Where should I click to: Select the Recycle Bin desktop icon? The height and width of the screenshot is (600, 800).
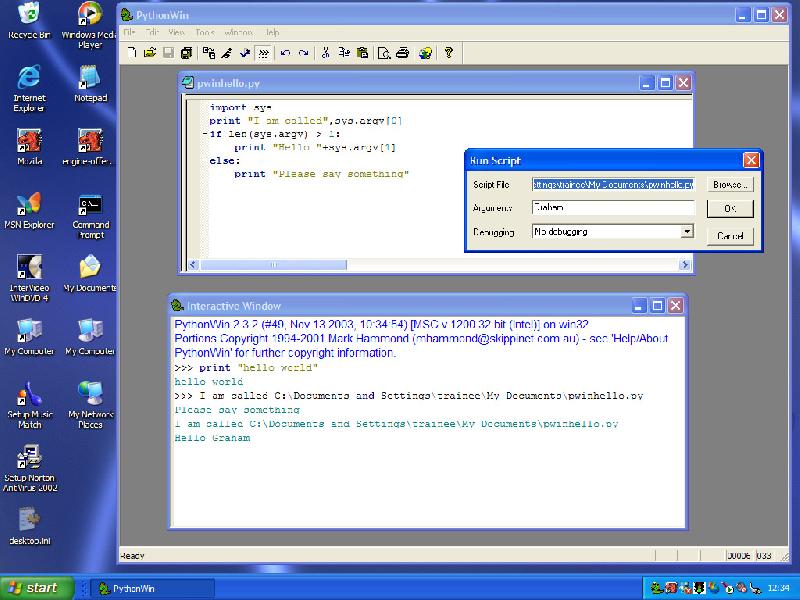point(29,20)
